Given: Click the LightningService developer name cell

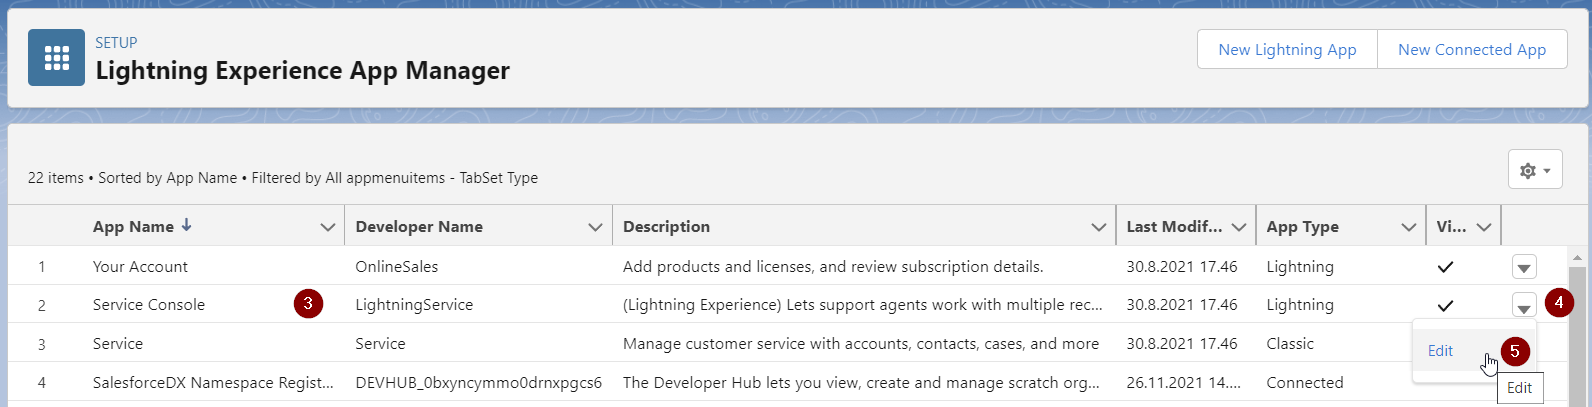Looking at the screenshot, I should pos(414,305).
